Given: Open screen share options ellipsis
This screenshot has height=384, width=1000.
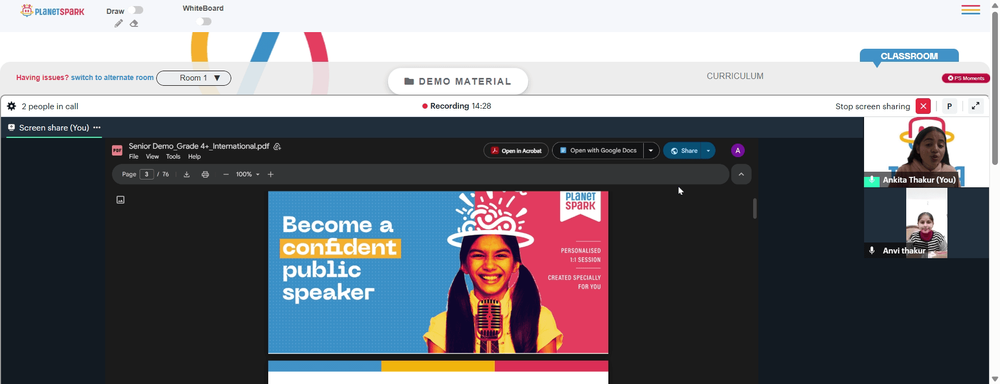Looking at the screenshot, I should point(97,128).
